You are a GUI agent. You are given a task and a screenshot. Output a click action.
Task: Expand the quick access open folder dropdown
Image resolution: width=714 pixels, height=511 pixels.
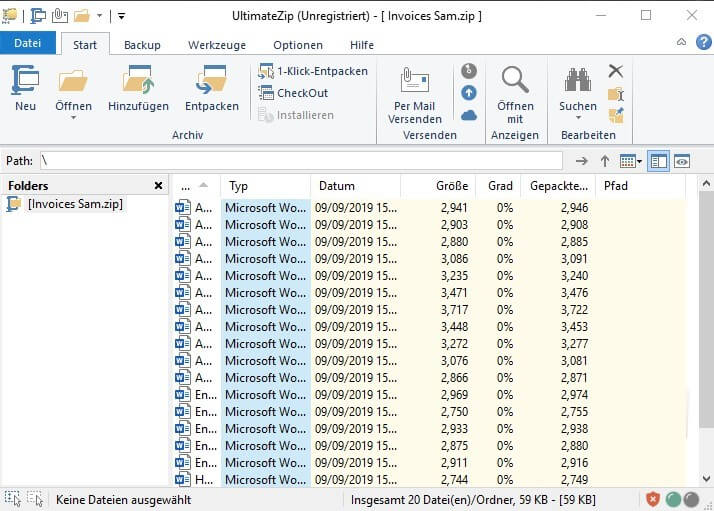pyautogui.click(x=99, y=16)
